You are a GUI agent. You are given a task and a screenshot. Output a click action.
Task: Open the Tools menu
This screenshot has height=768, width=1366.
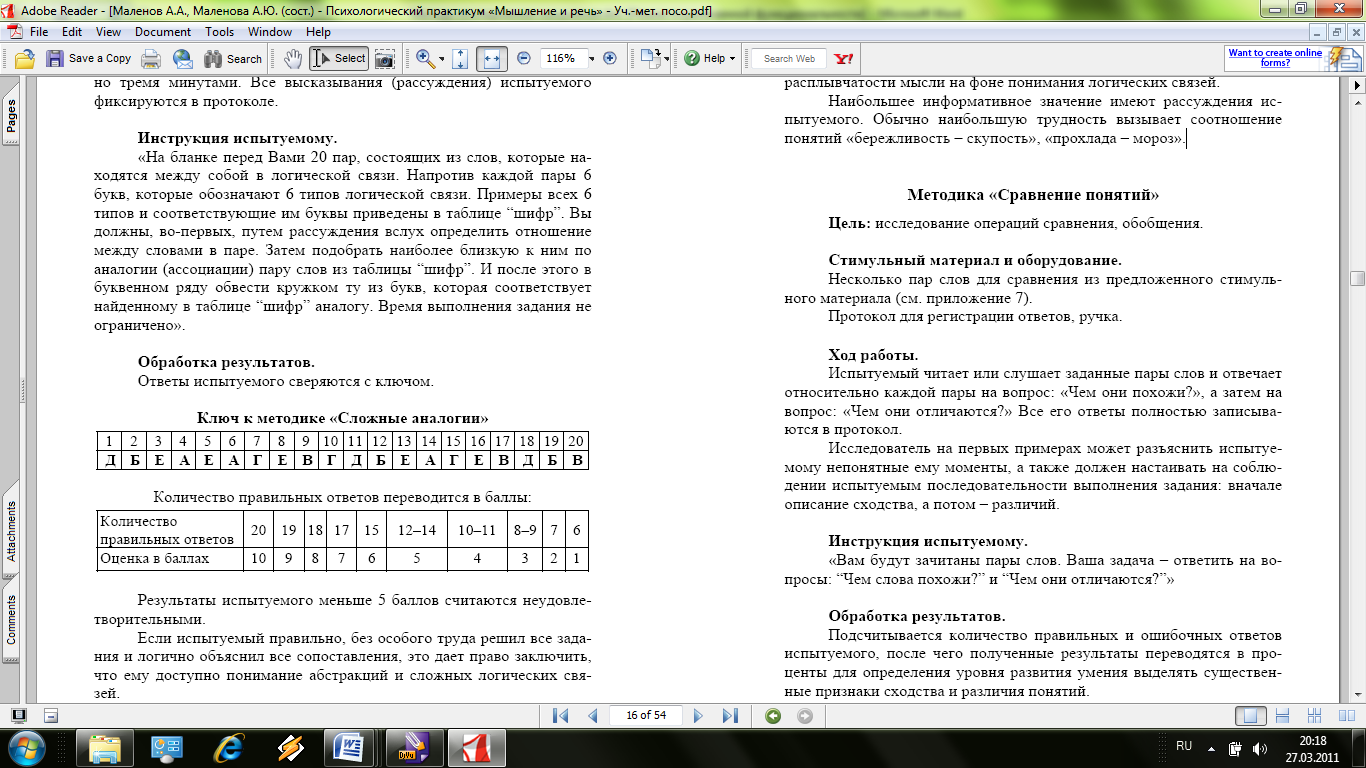(x=220, y=32)
